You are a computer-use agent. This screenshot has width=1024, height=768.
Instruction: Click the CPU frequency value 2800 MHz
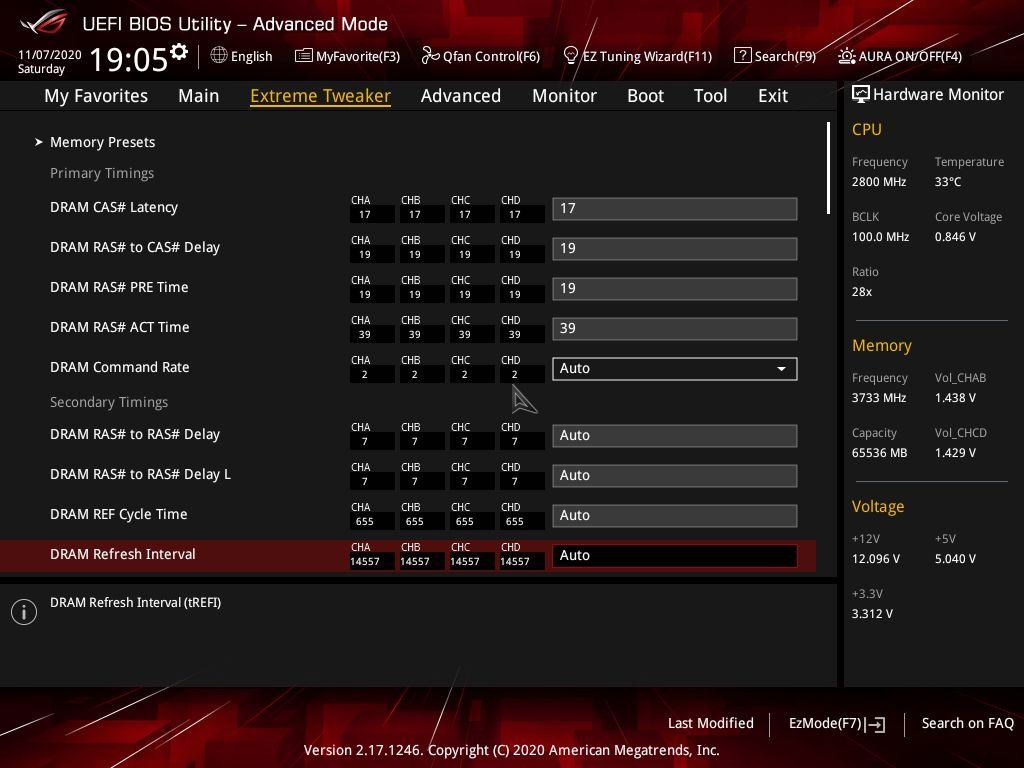point(878,182)
